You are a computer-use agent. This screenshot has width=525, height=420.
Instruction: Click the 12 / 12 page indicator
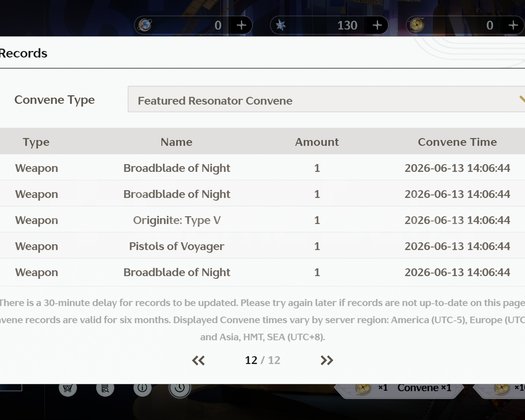pyautogui.click(x=262, y=360)
